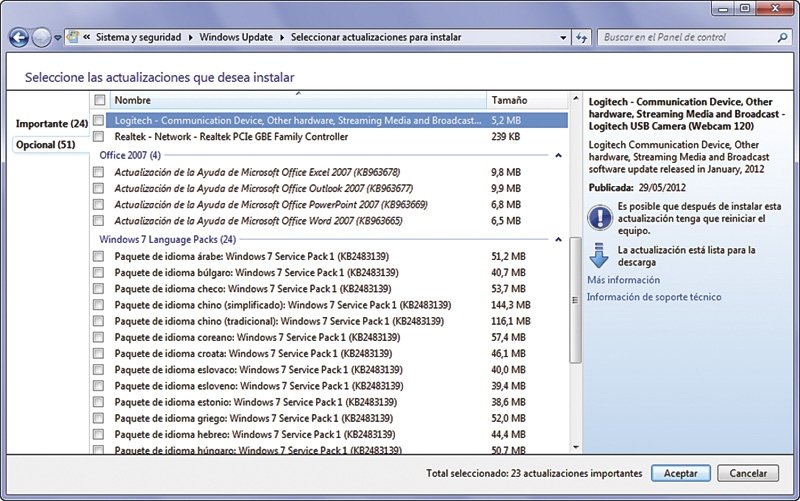
Task: Click the blue exclamation restart notice icon
Action: 600,218
